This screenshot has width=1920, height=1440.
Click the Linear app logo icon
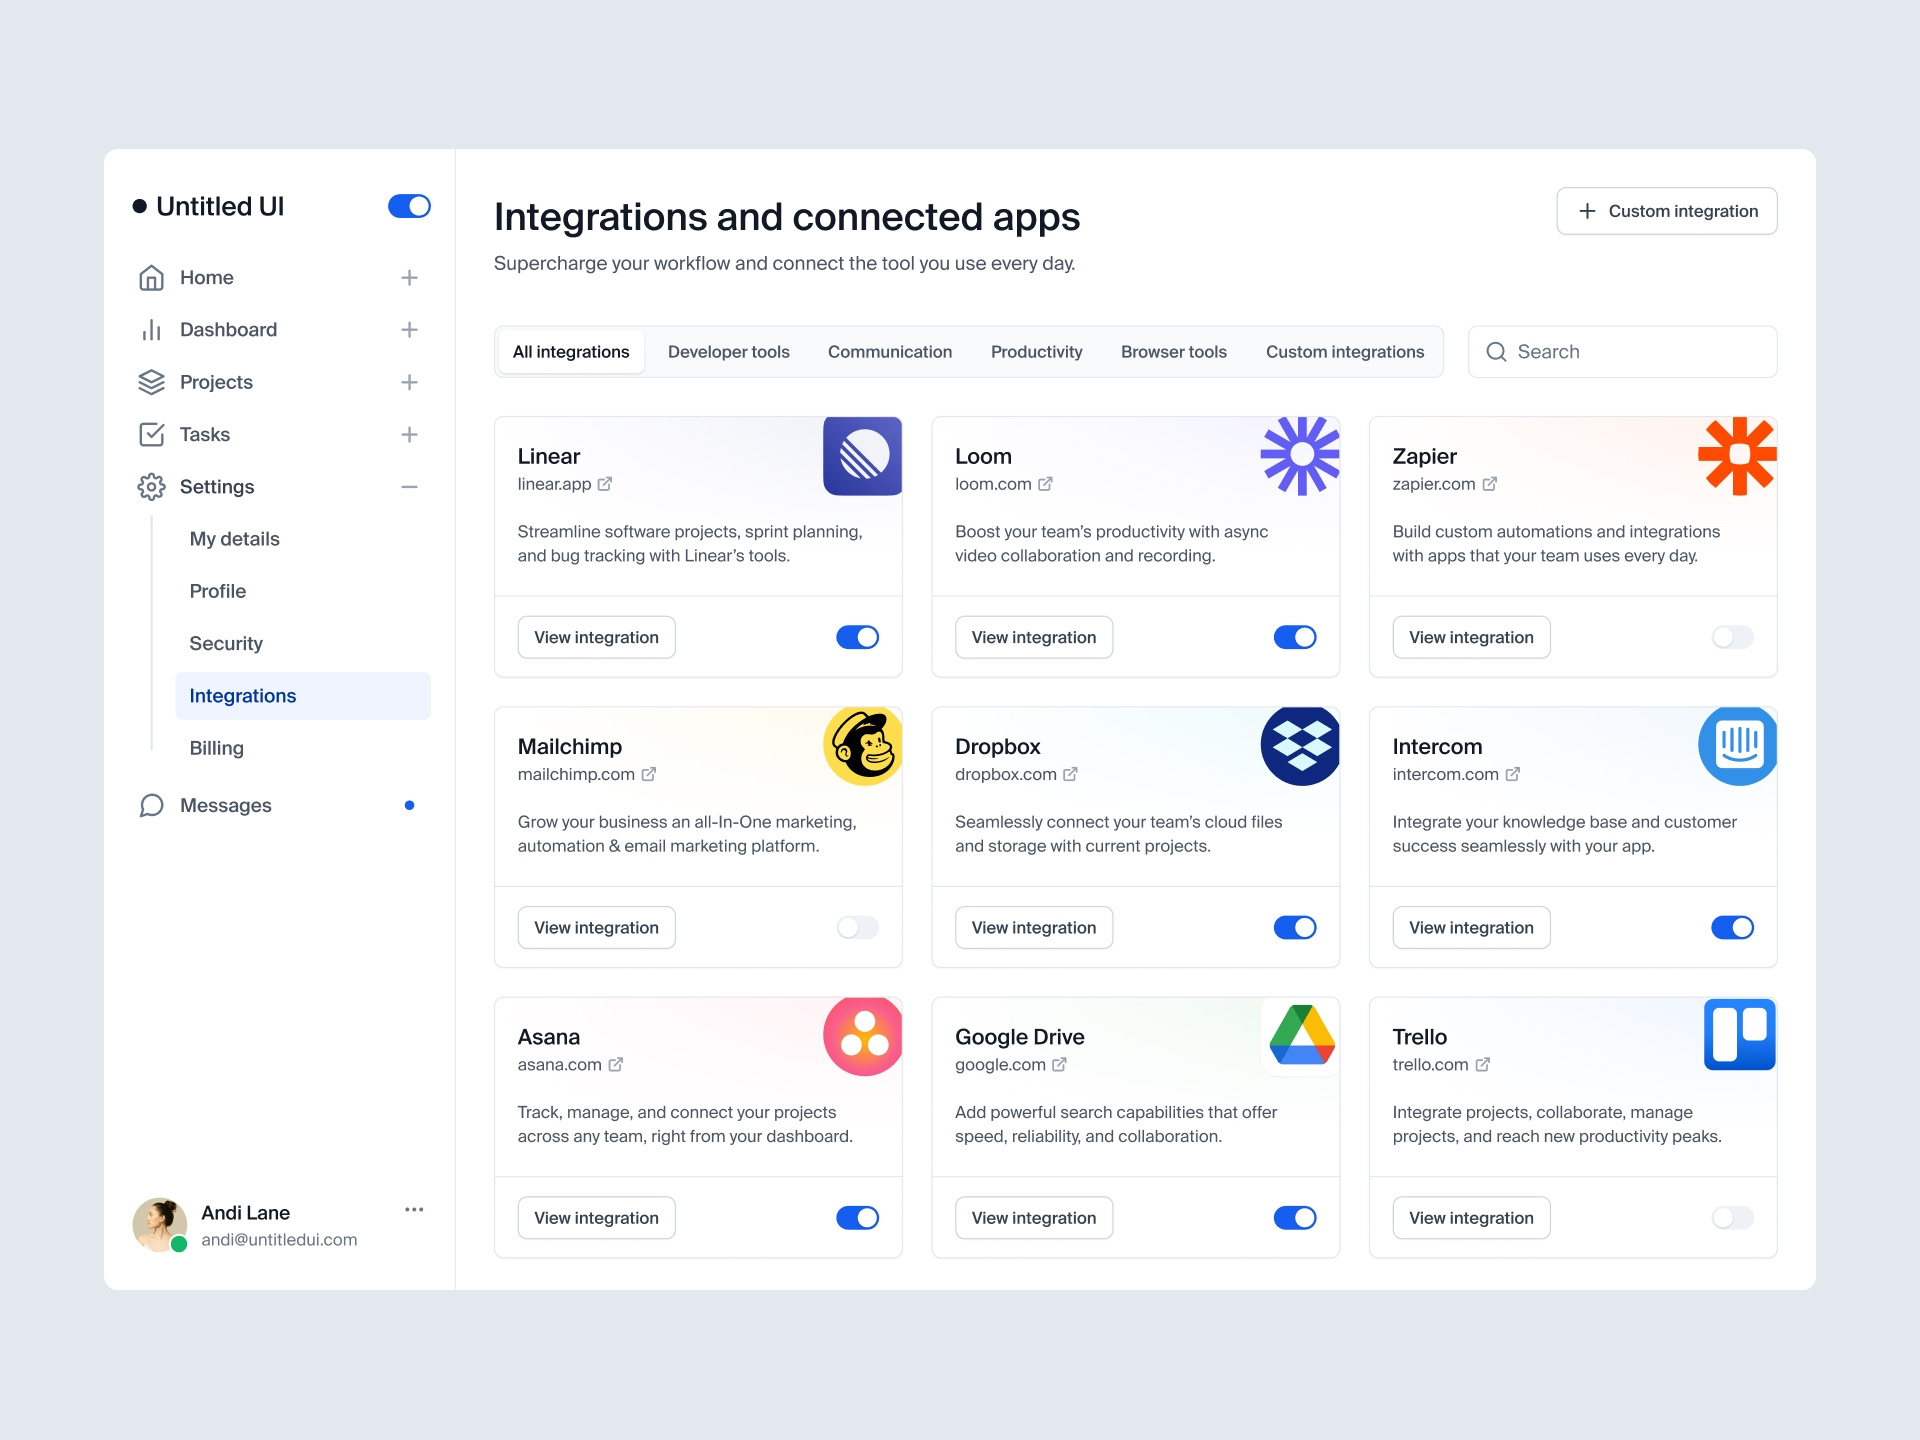coord(862,456)
